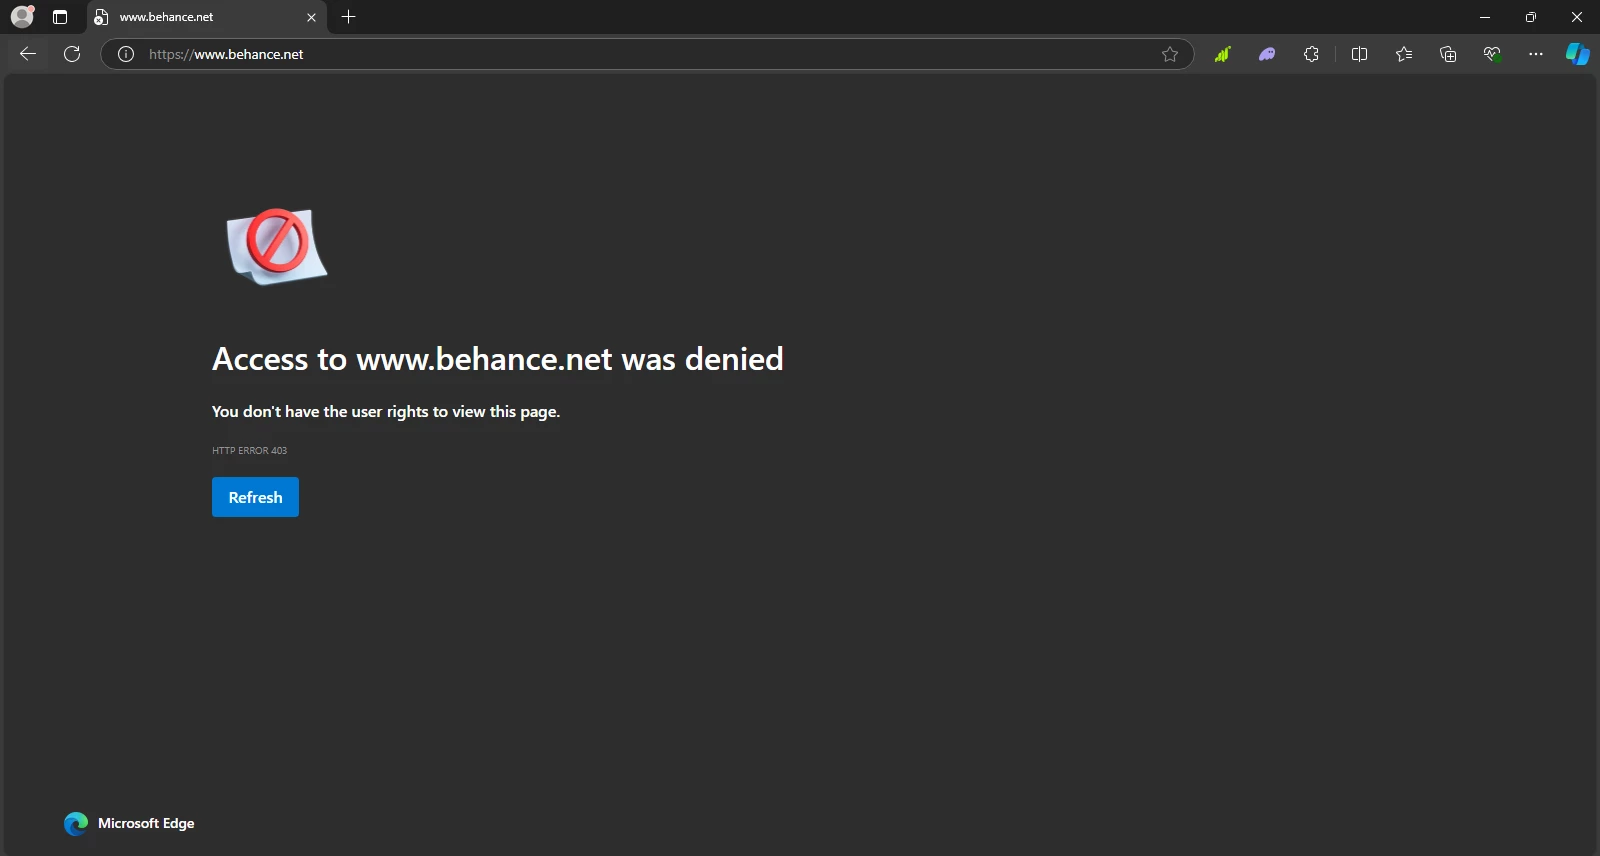Minimize the Edge window
Screen dimensions: 1600x856
coord(1484,17)
